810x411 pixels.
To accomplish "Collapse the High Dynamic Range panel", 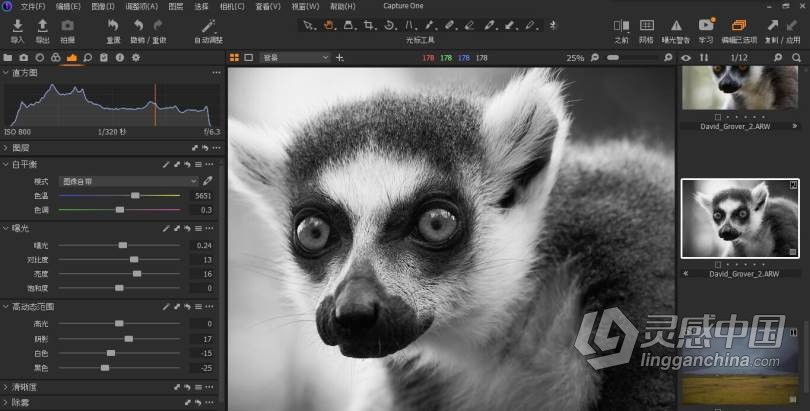I will point(5,307).
